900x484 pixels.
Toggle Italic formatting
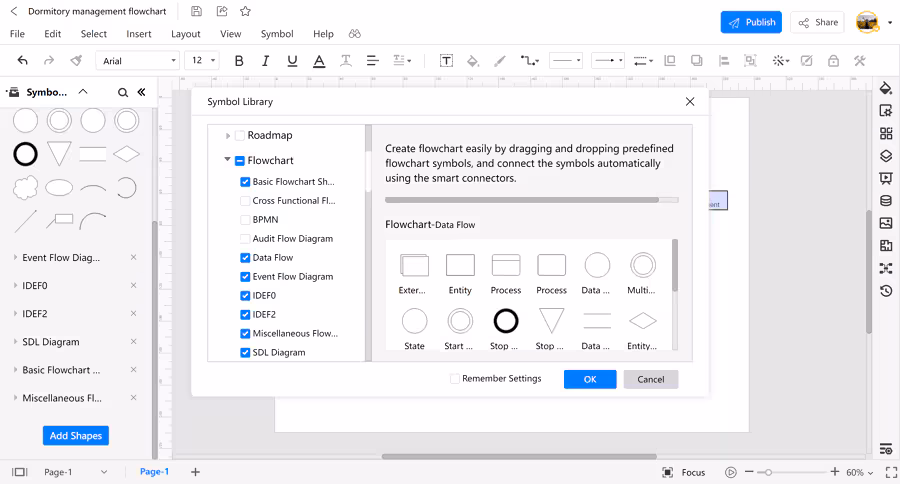click(265, 61)
